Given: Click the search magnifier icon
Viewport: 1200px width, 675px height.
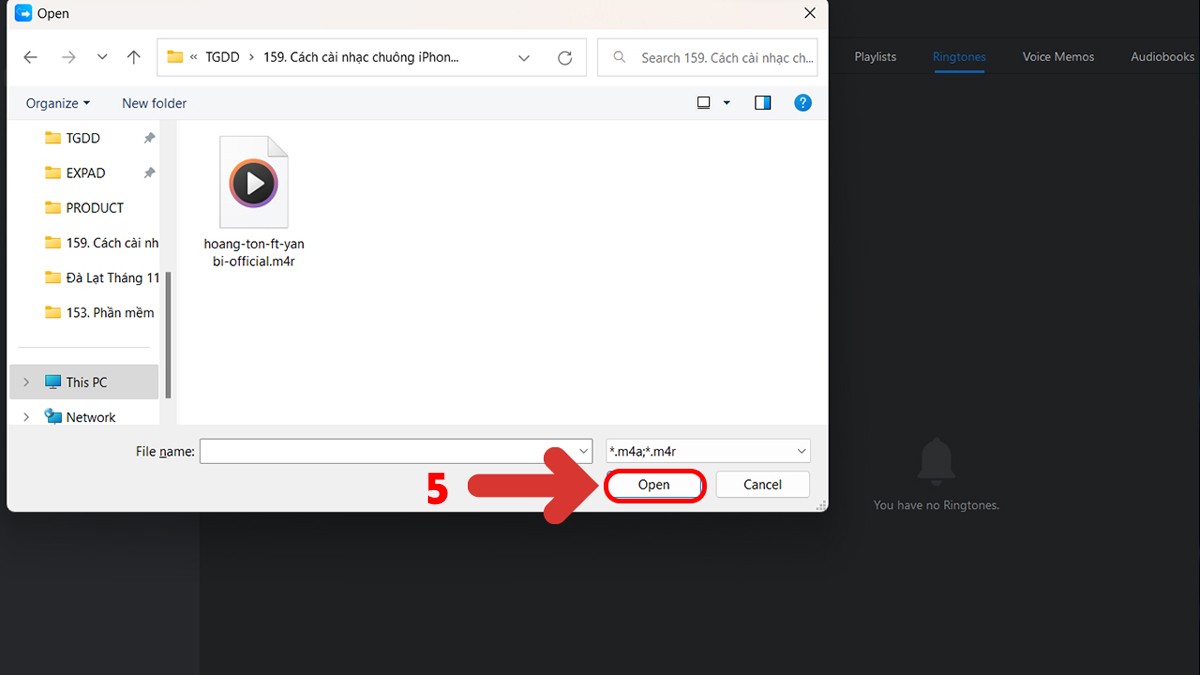Looking at the screenshot, I should 620,58.
